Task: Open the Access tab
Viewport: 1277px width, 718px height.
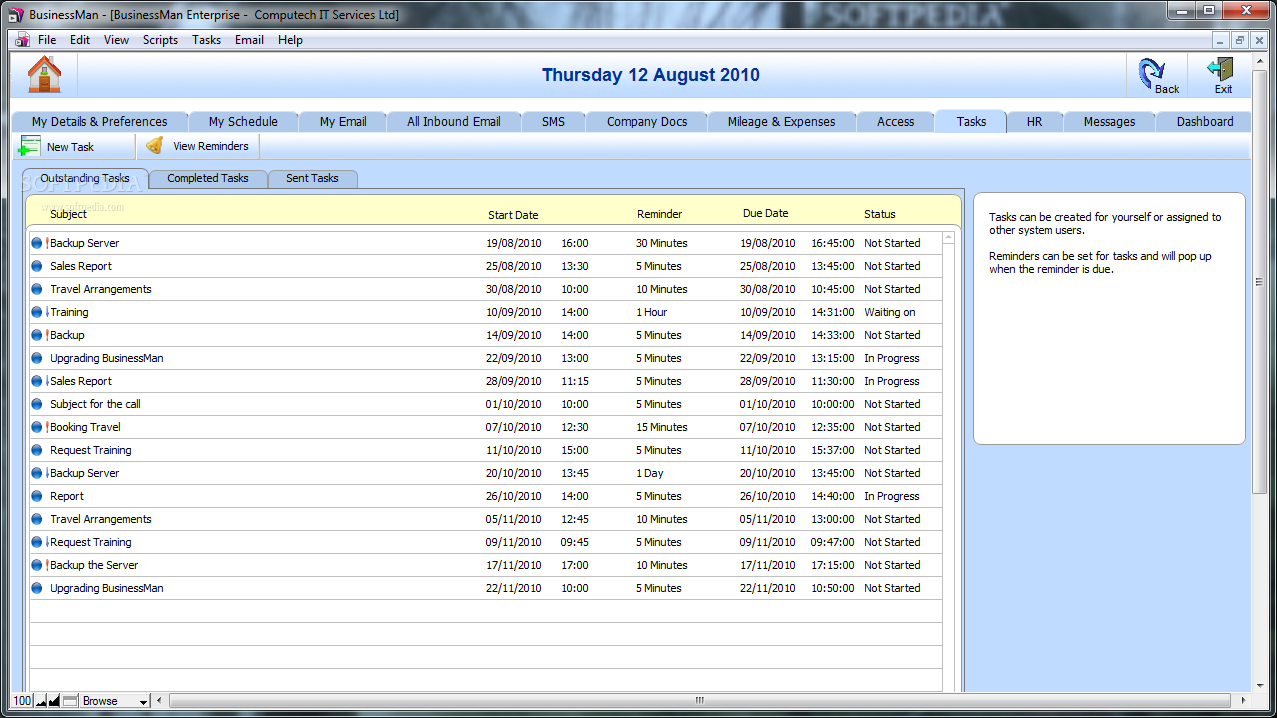Action: click(896, 121)
